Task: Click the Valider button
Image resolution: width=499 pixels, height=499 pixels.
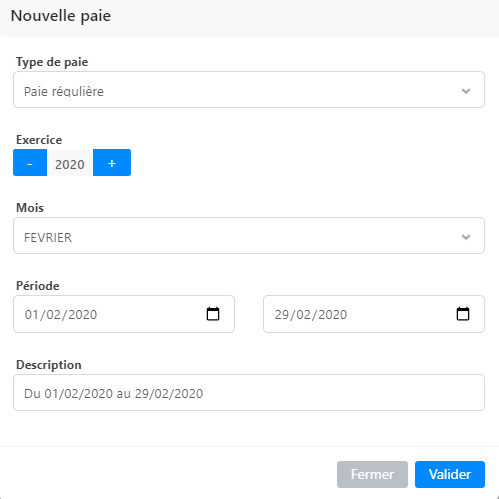Action: pos(450,474)
